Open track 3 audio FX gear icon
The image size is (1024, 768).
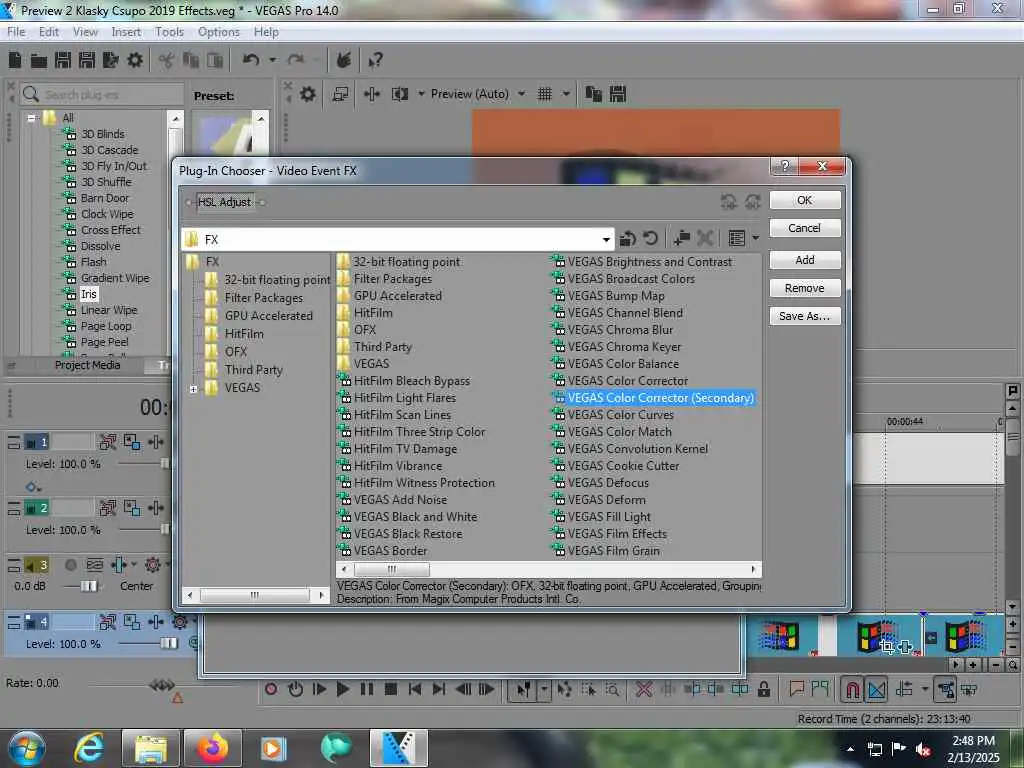click(x=153, y=564)
